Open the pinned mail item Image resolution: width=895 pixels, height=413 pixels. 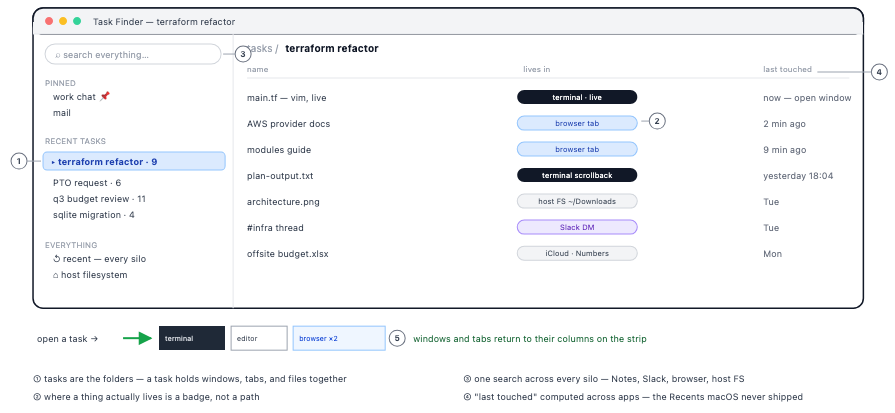(62, 113)
